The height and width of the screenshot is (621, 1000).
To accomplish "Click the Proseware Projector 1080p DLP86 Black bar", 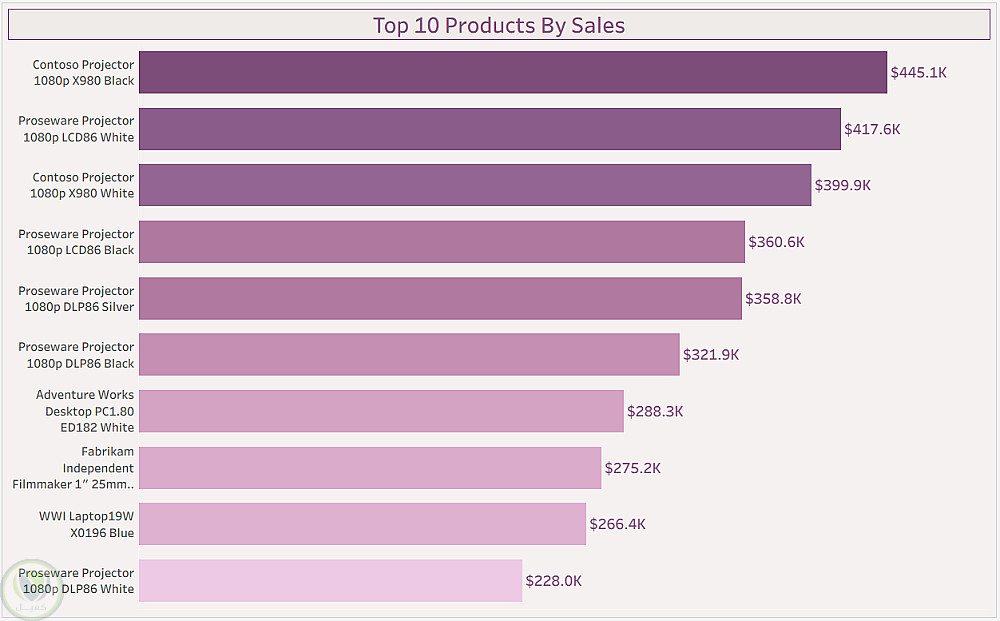I will point(409,354).
